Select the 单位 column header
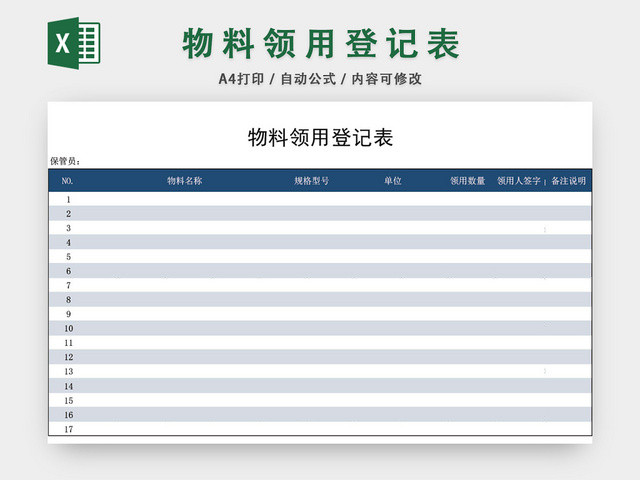 (393, 181)
